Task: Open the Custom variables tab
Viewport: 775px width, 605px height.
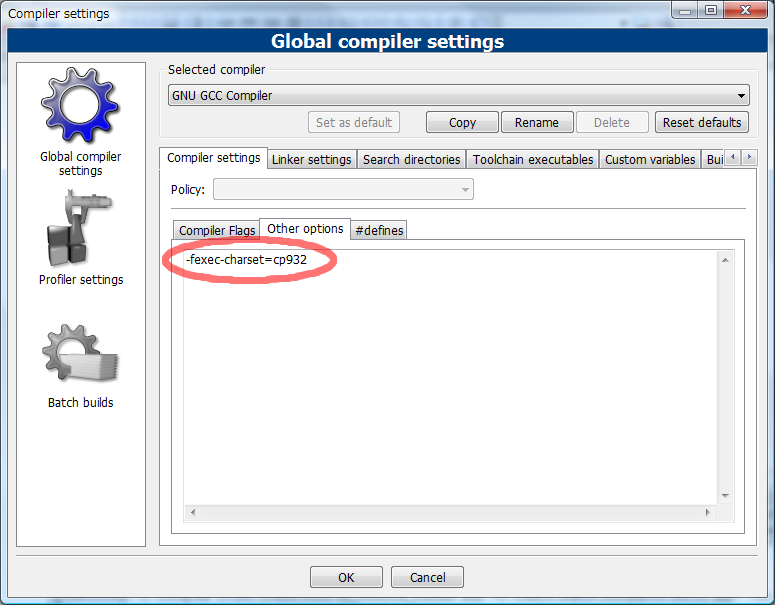Action: tap(650, 160)
